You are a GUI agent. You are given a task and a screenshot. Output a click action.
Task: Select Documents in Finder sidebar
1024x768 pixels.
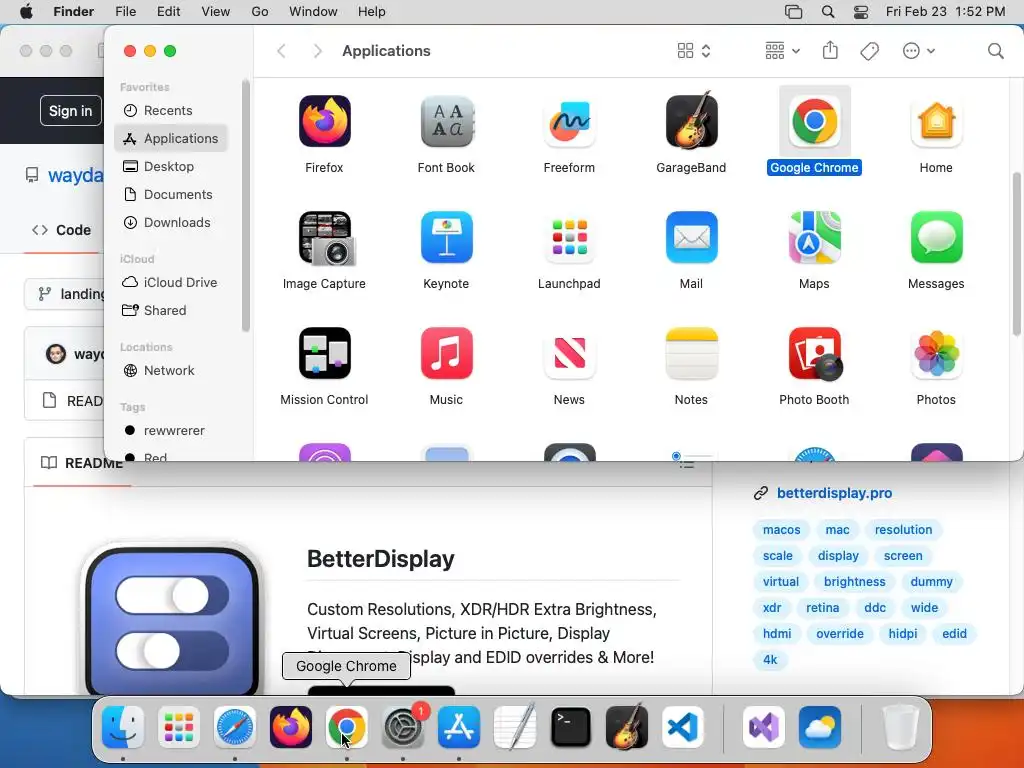pos(171,195)
